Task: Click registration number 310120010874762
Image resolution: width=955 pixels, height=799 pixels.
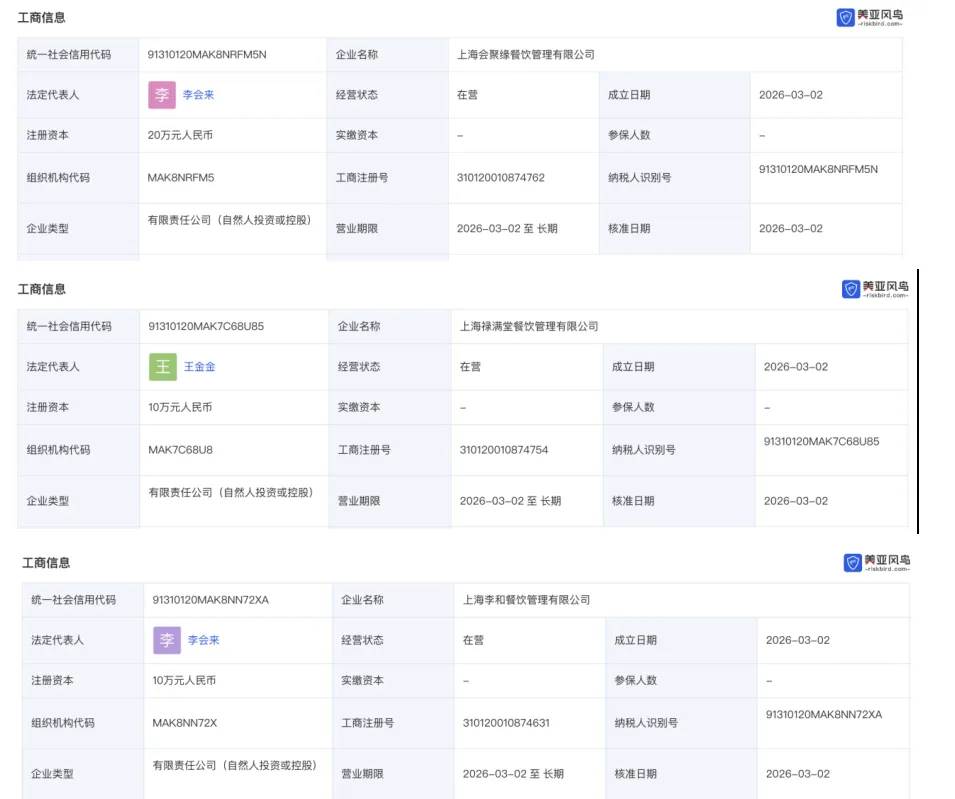Action: coord(501,178)
